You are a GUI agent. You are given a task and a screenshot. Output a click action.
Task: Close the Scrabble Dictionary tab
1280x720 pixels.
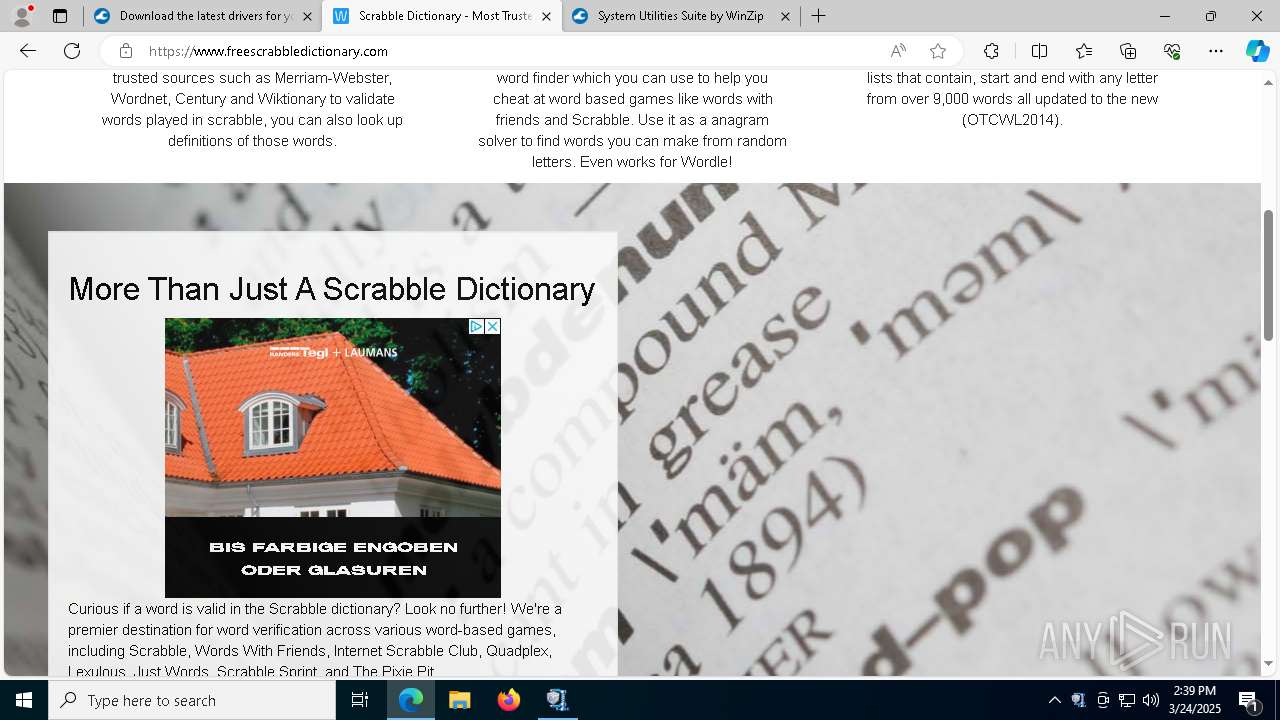(x=546, y=16)
